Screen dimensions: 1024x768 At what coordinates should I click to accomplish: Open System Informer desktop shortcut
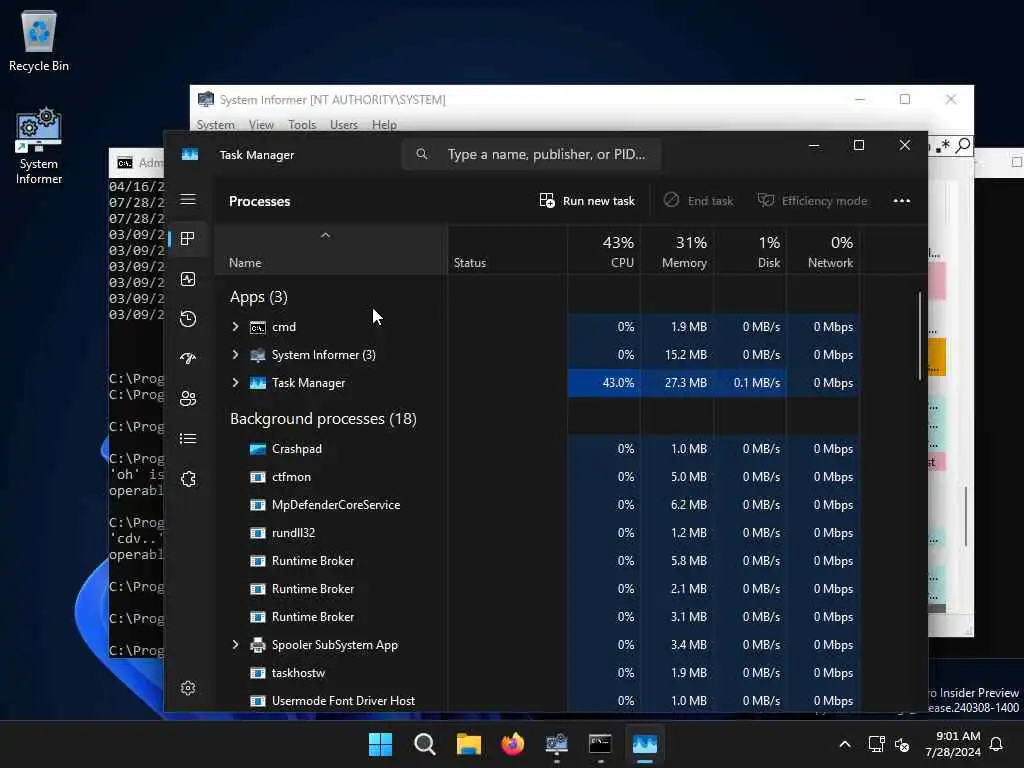[39, 146]
